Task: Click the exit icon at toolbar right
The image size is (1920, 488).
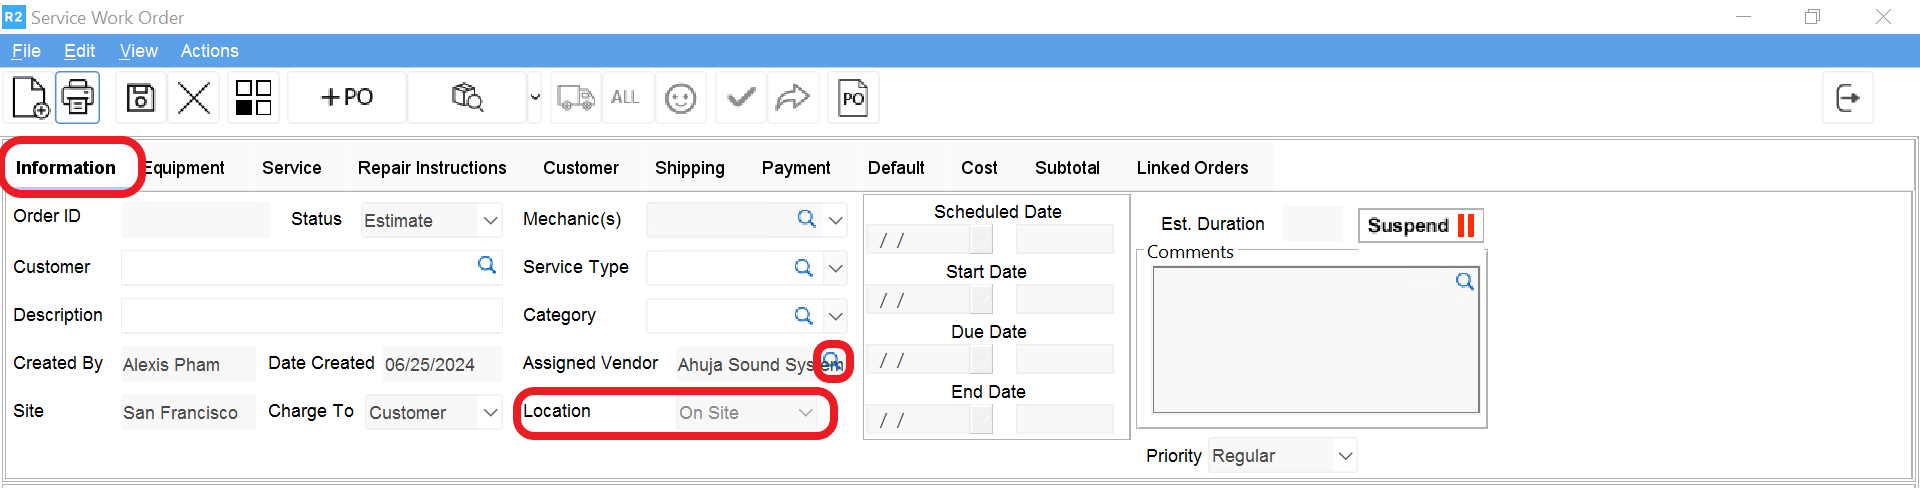Action: (1847, 98)
